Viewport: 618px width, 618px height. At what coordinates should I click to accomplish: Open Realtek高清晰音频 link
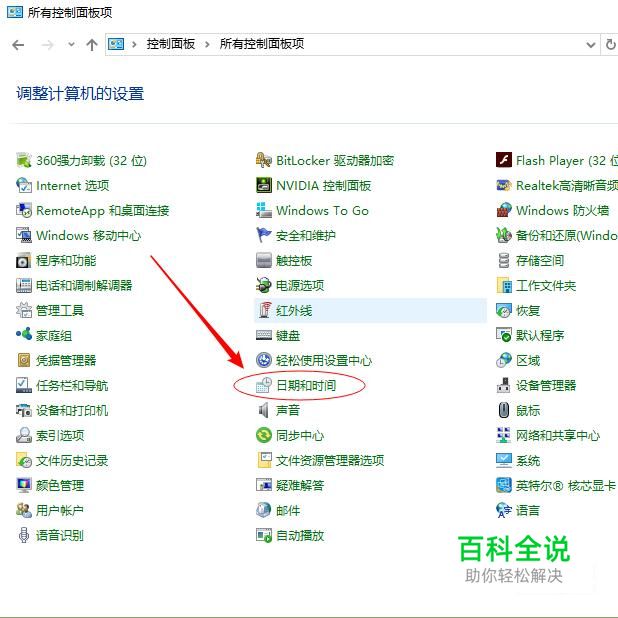tap(567, 185)
